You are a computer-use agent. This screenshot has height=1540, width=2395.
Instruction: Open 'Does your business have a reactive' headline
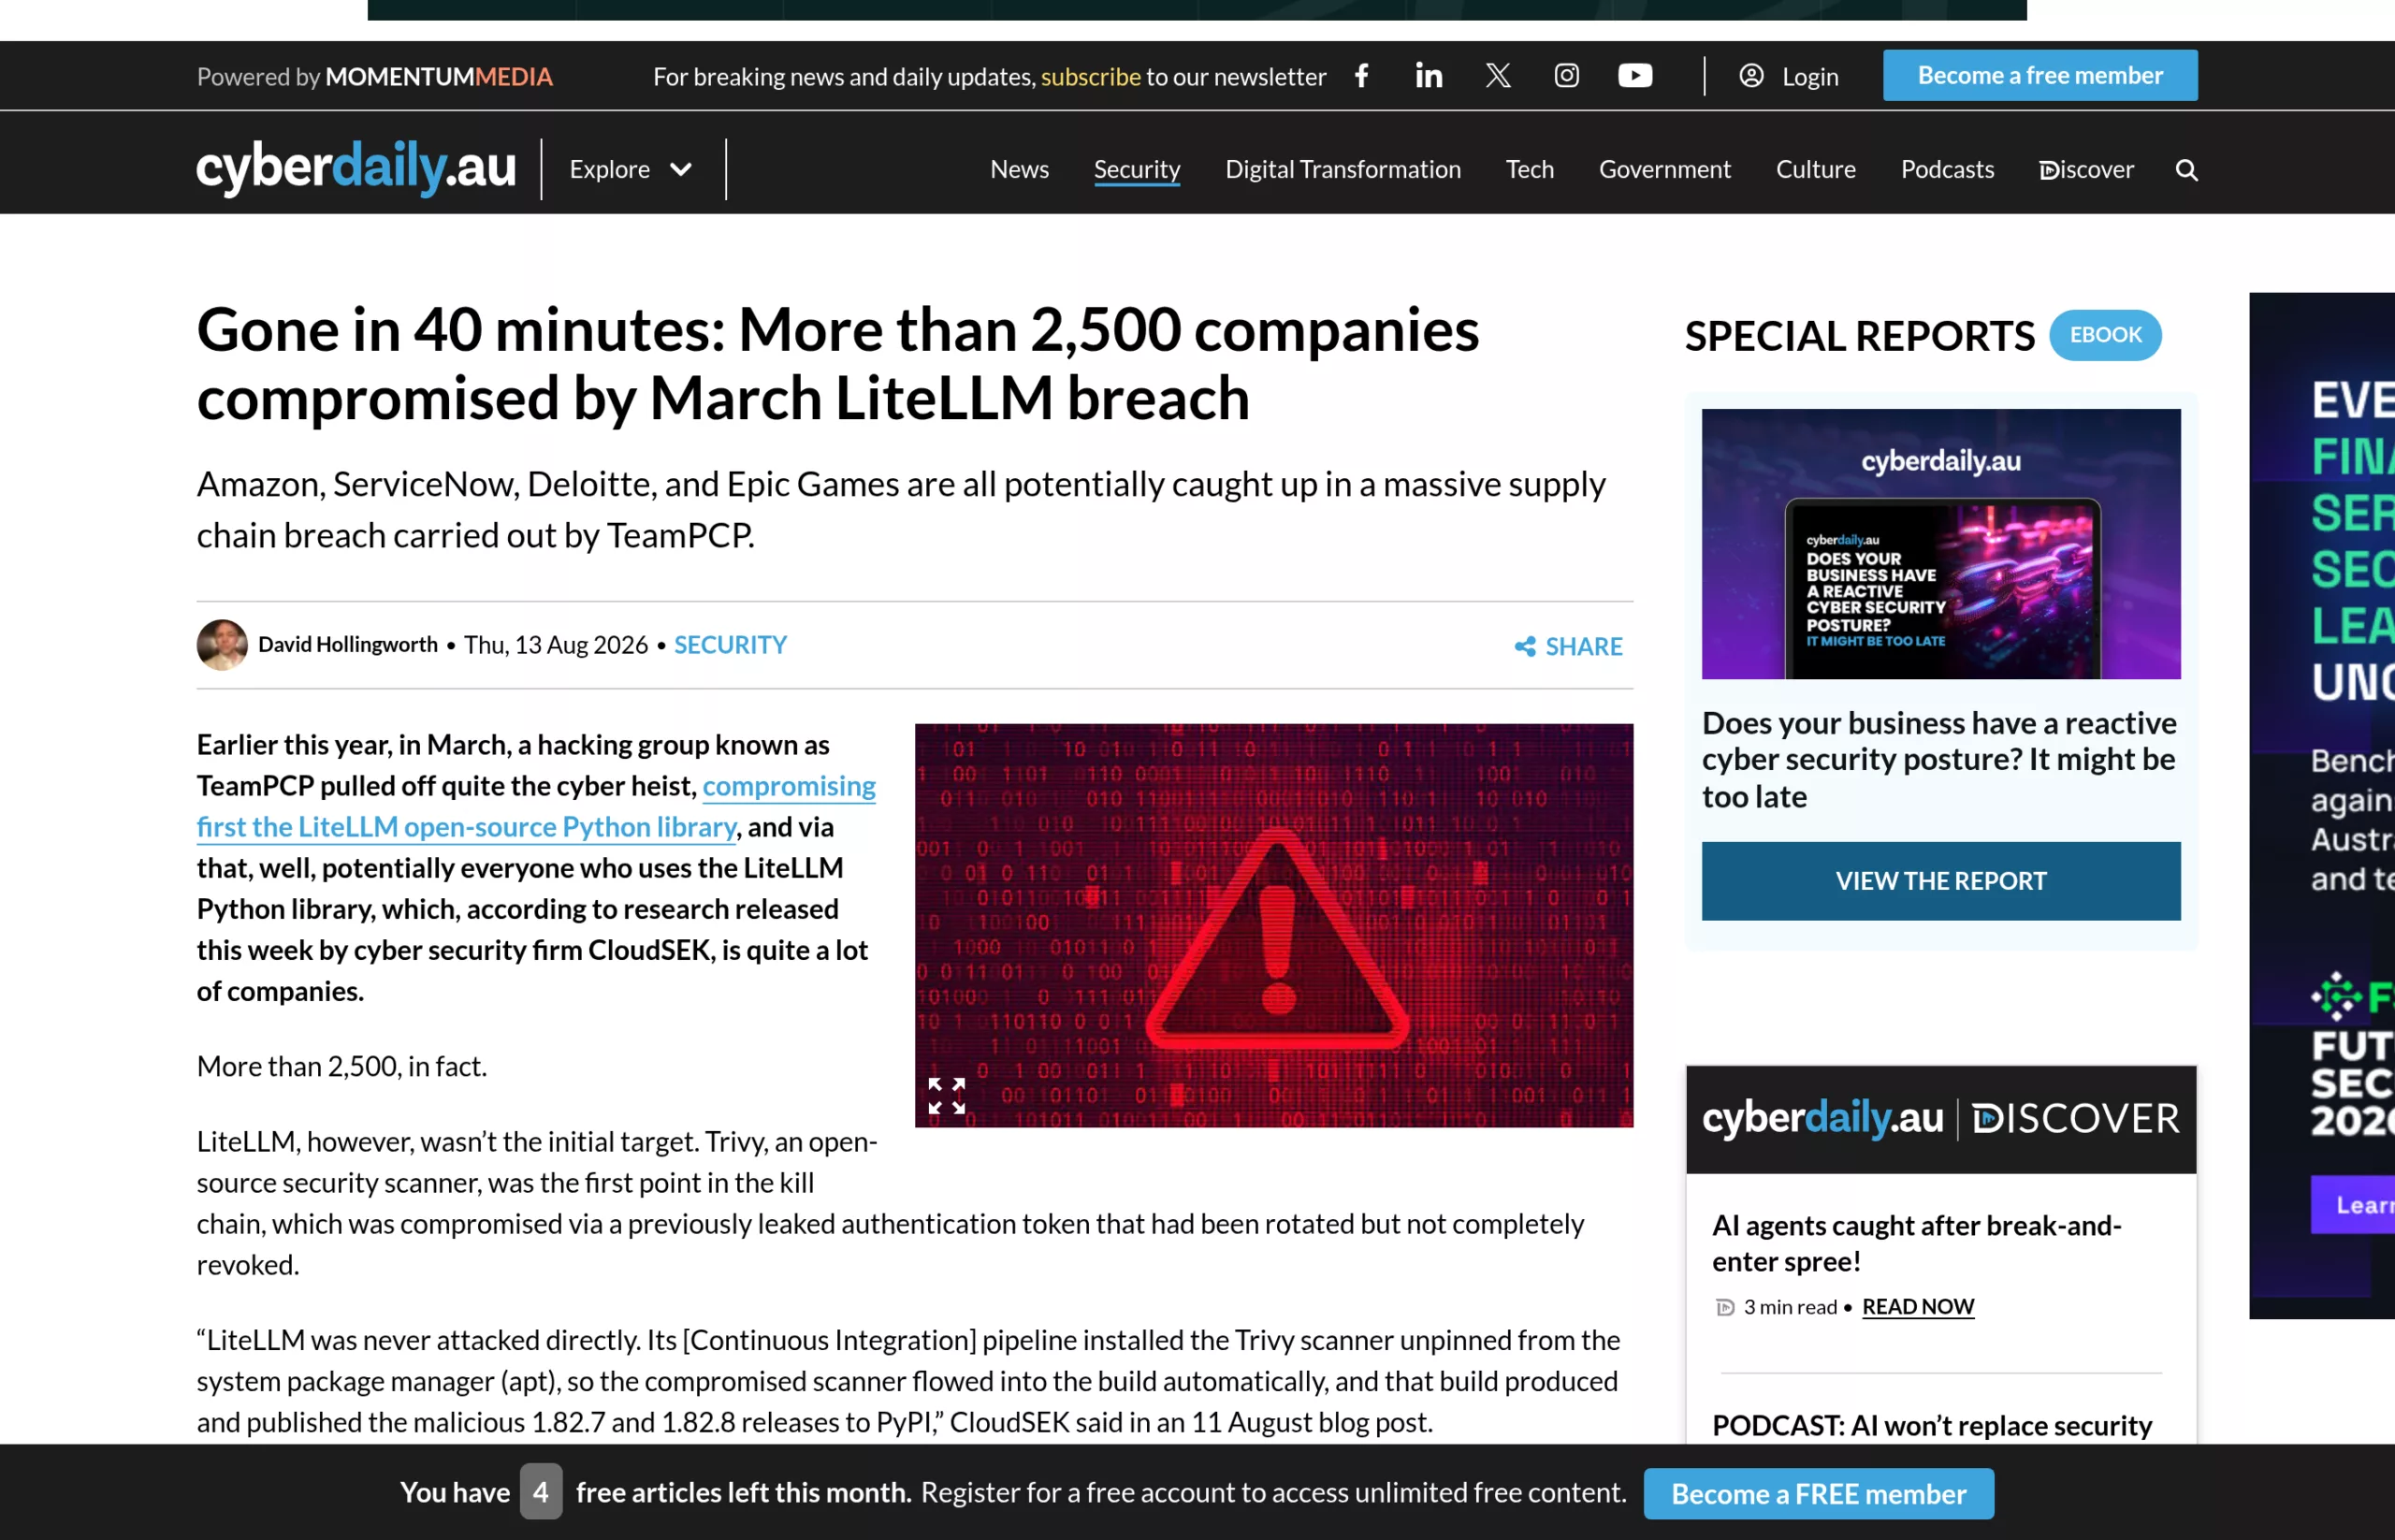tap(1938, 760)
